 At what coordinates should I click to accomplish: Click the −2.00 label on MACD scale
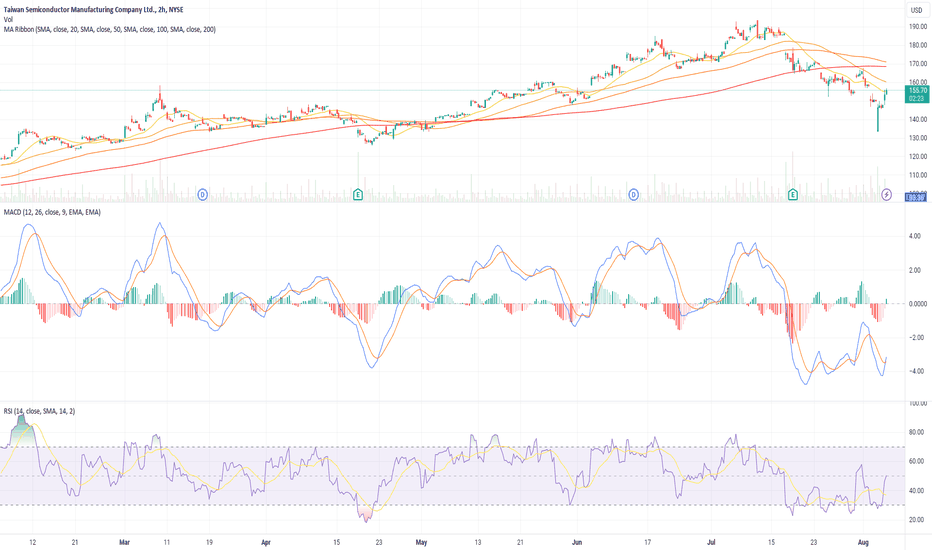(916, 338)
